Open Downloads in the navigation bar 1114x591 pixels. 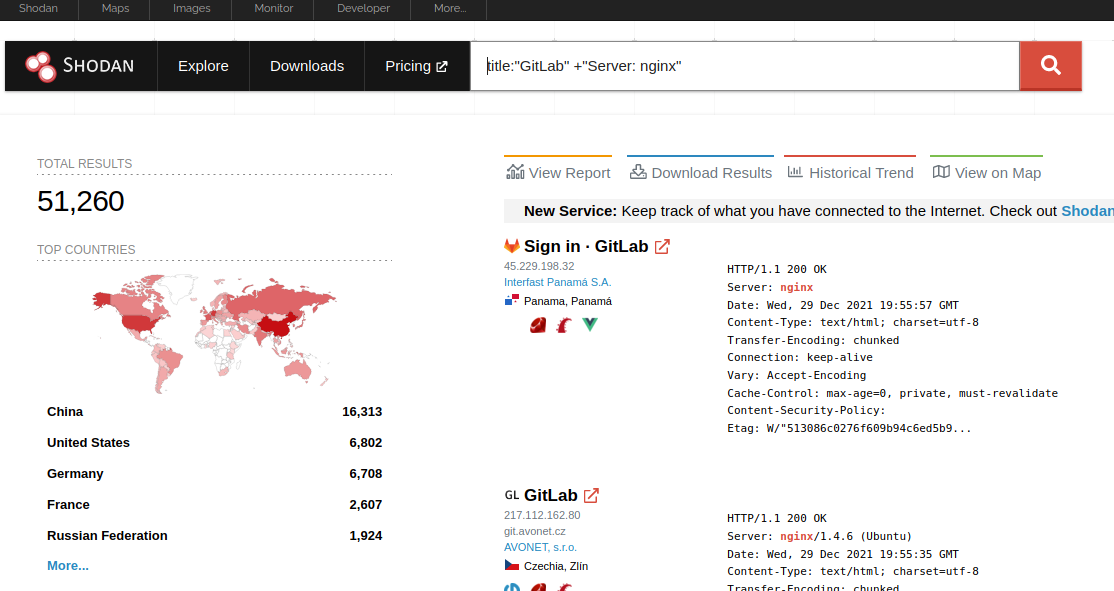point(307,66)
